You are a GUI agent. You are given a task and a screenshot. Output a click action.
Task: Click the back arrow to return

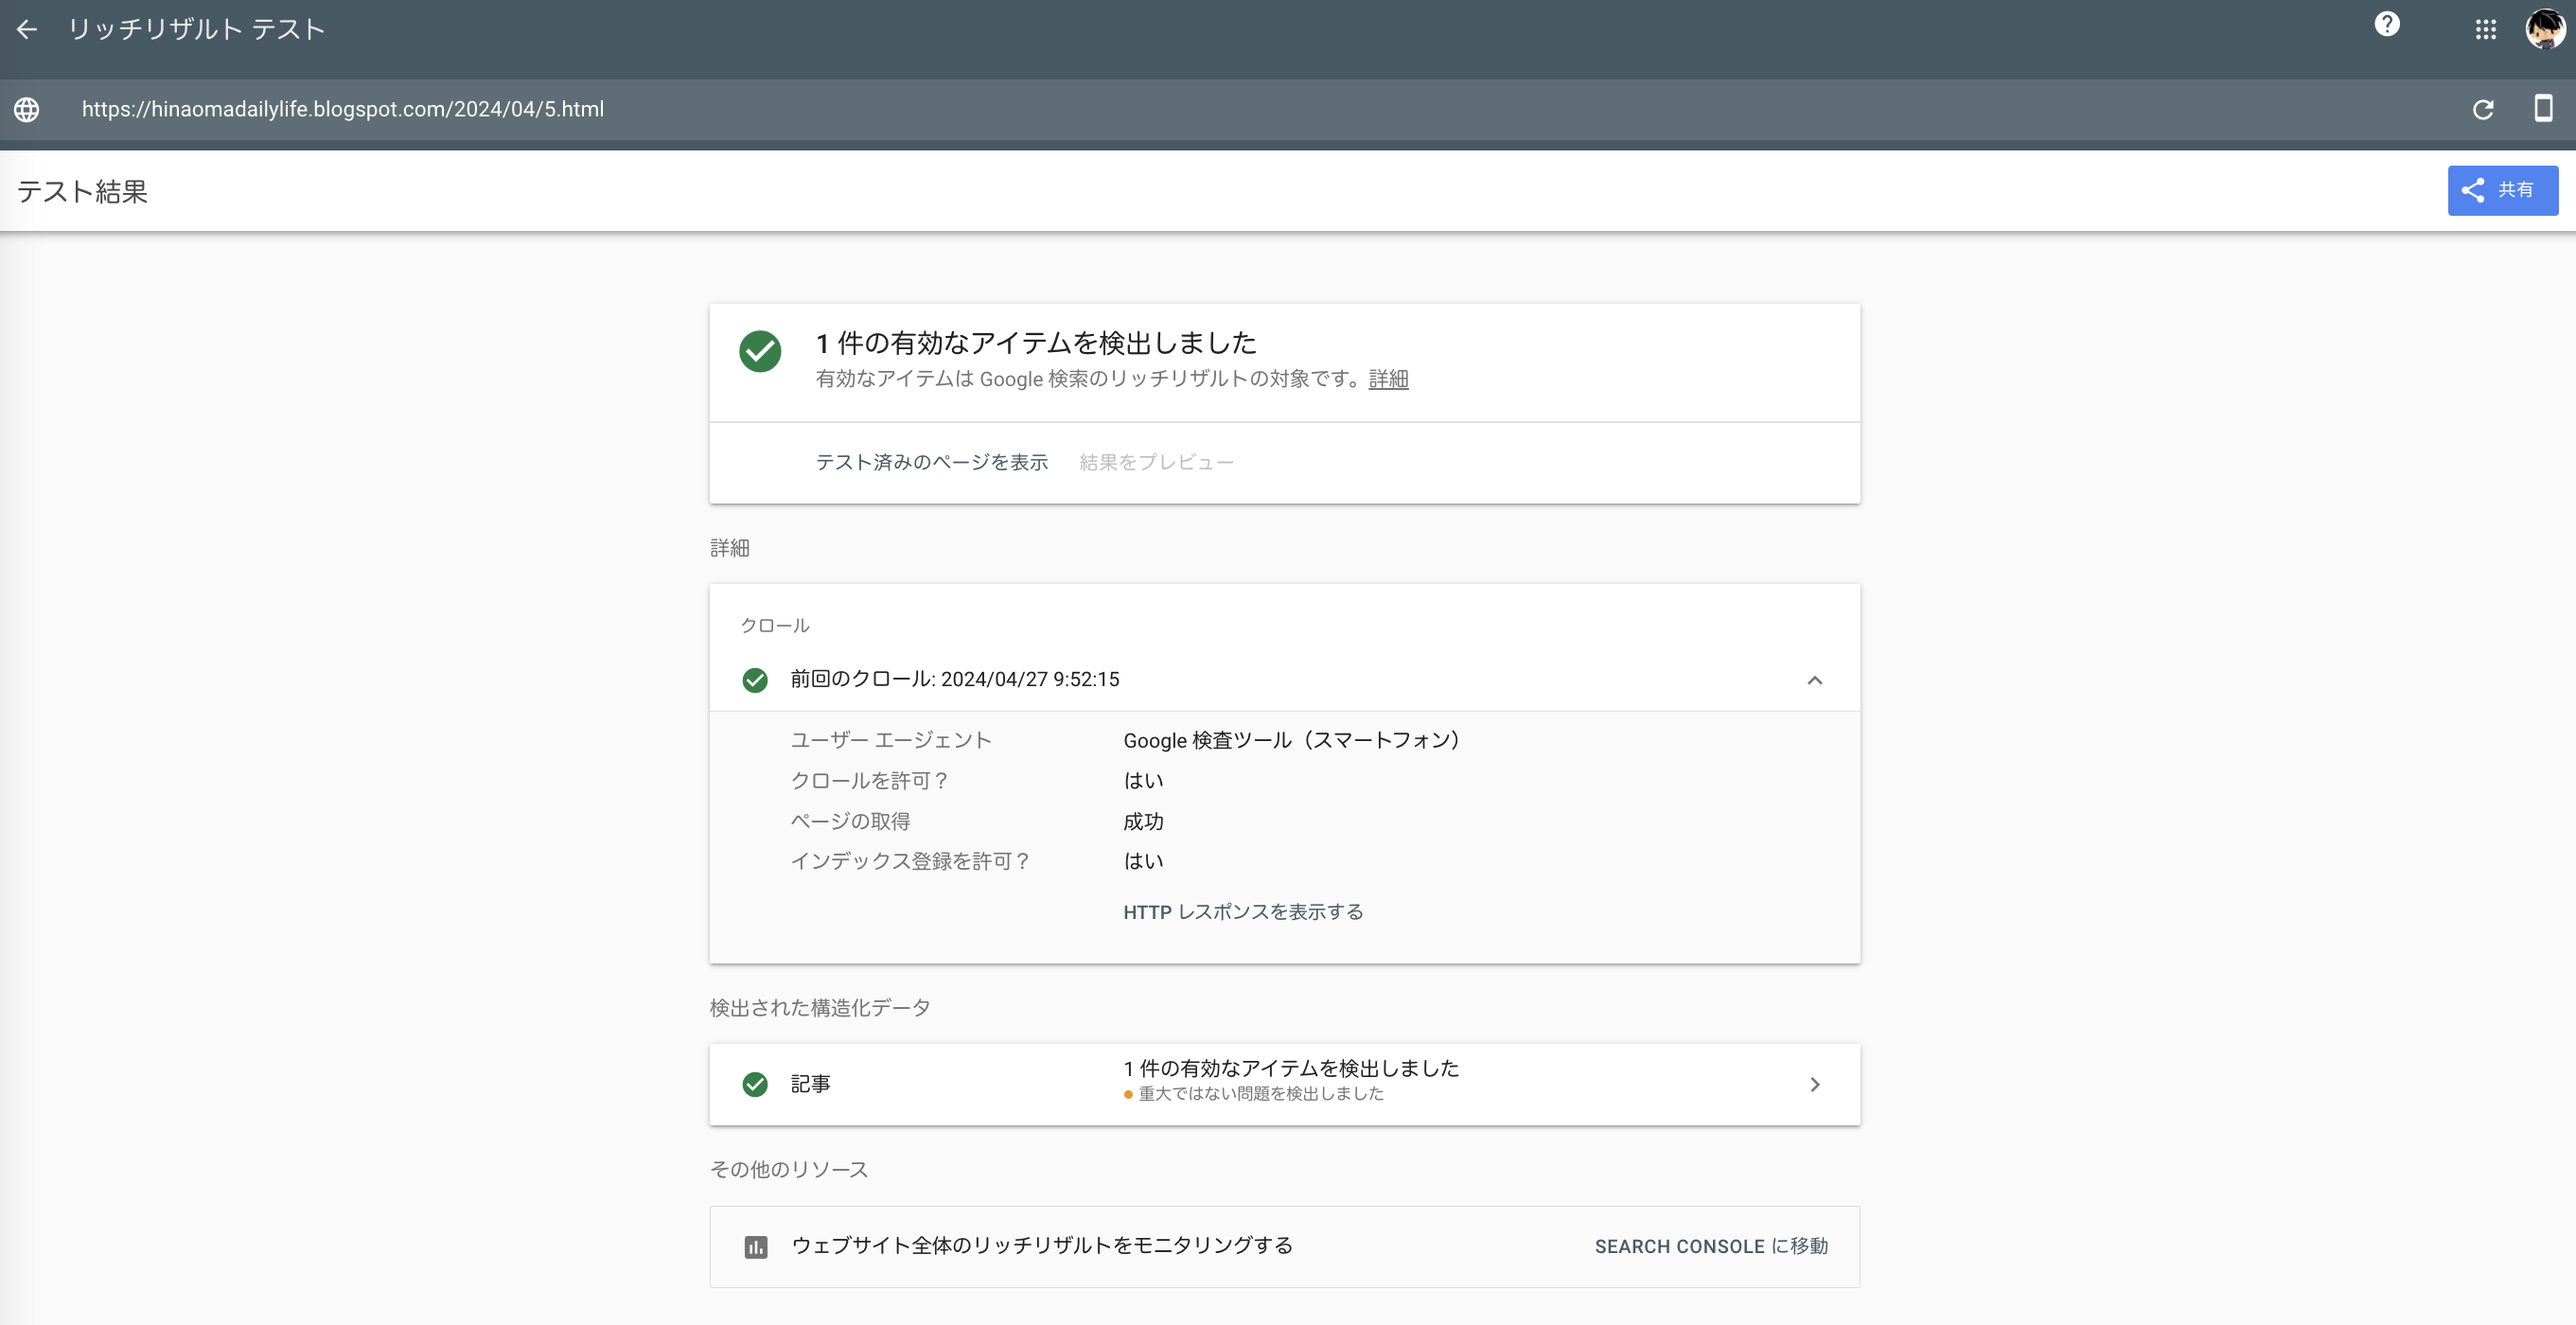tap(26, 28)
